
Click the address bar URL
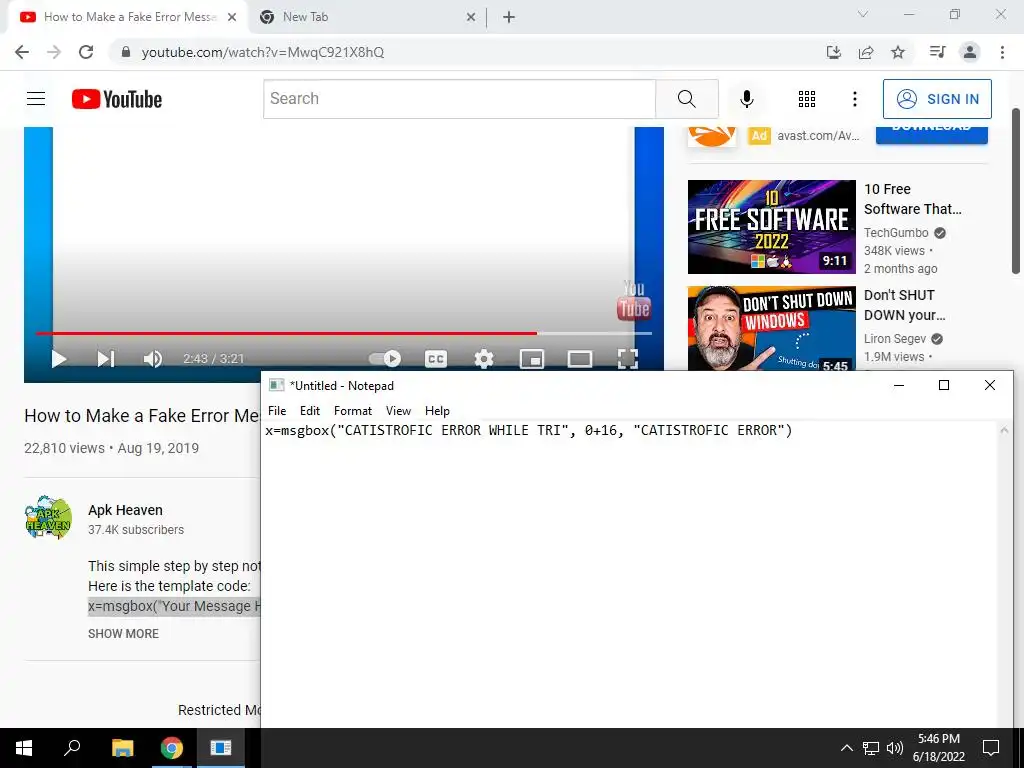[x=263, y=52]
